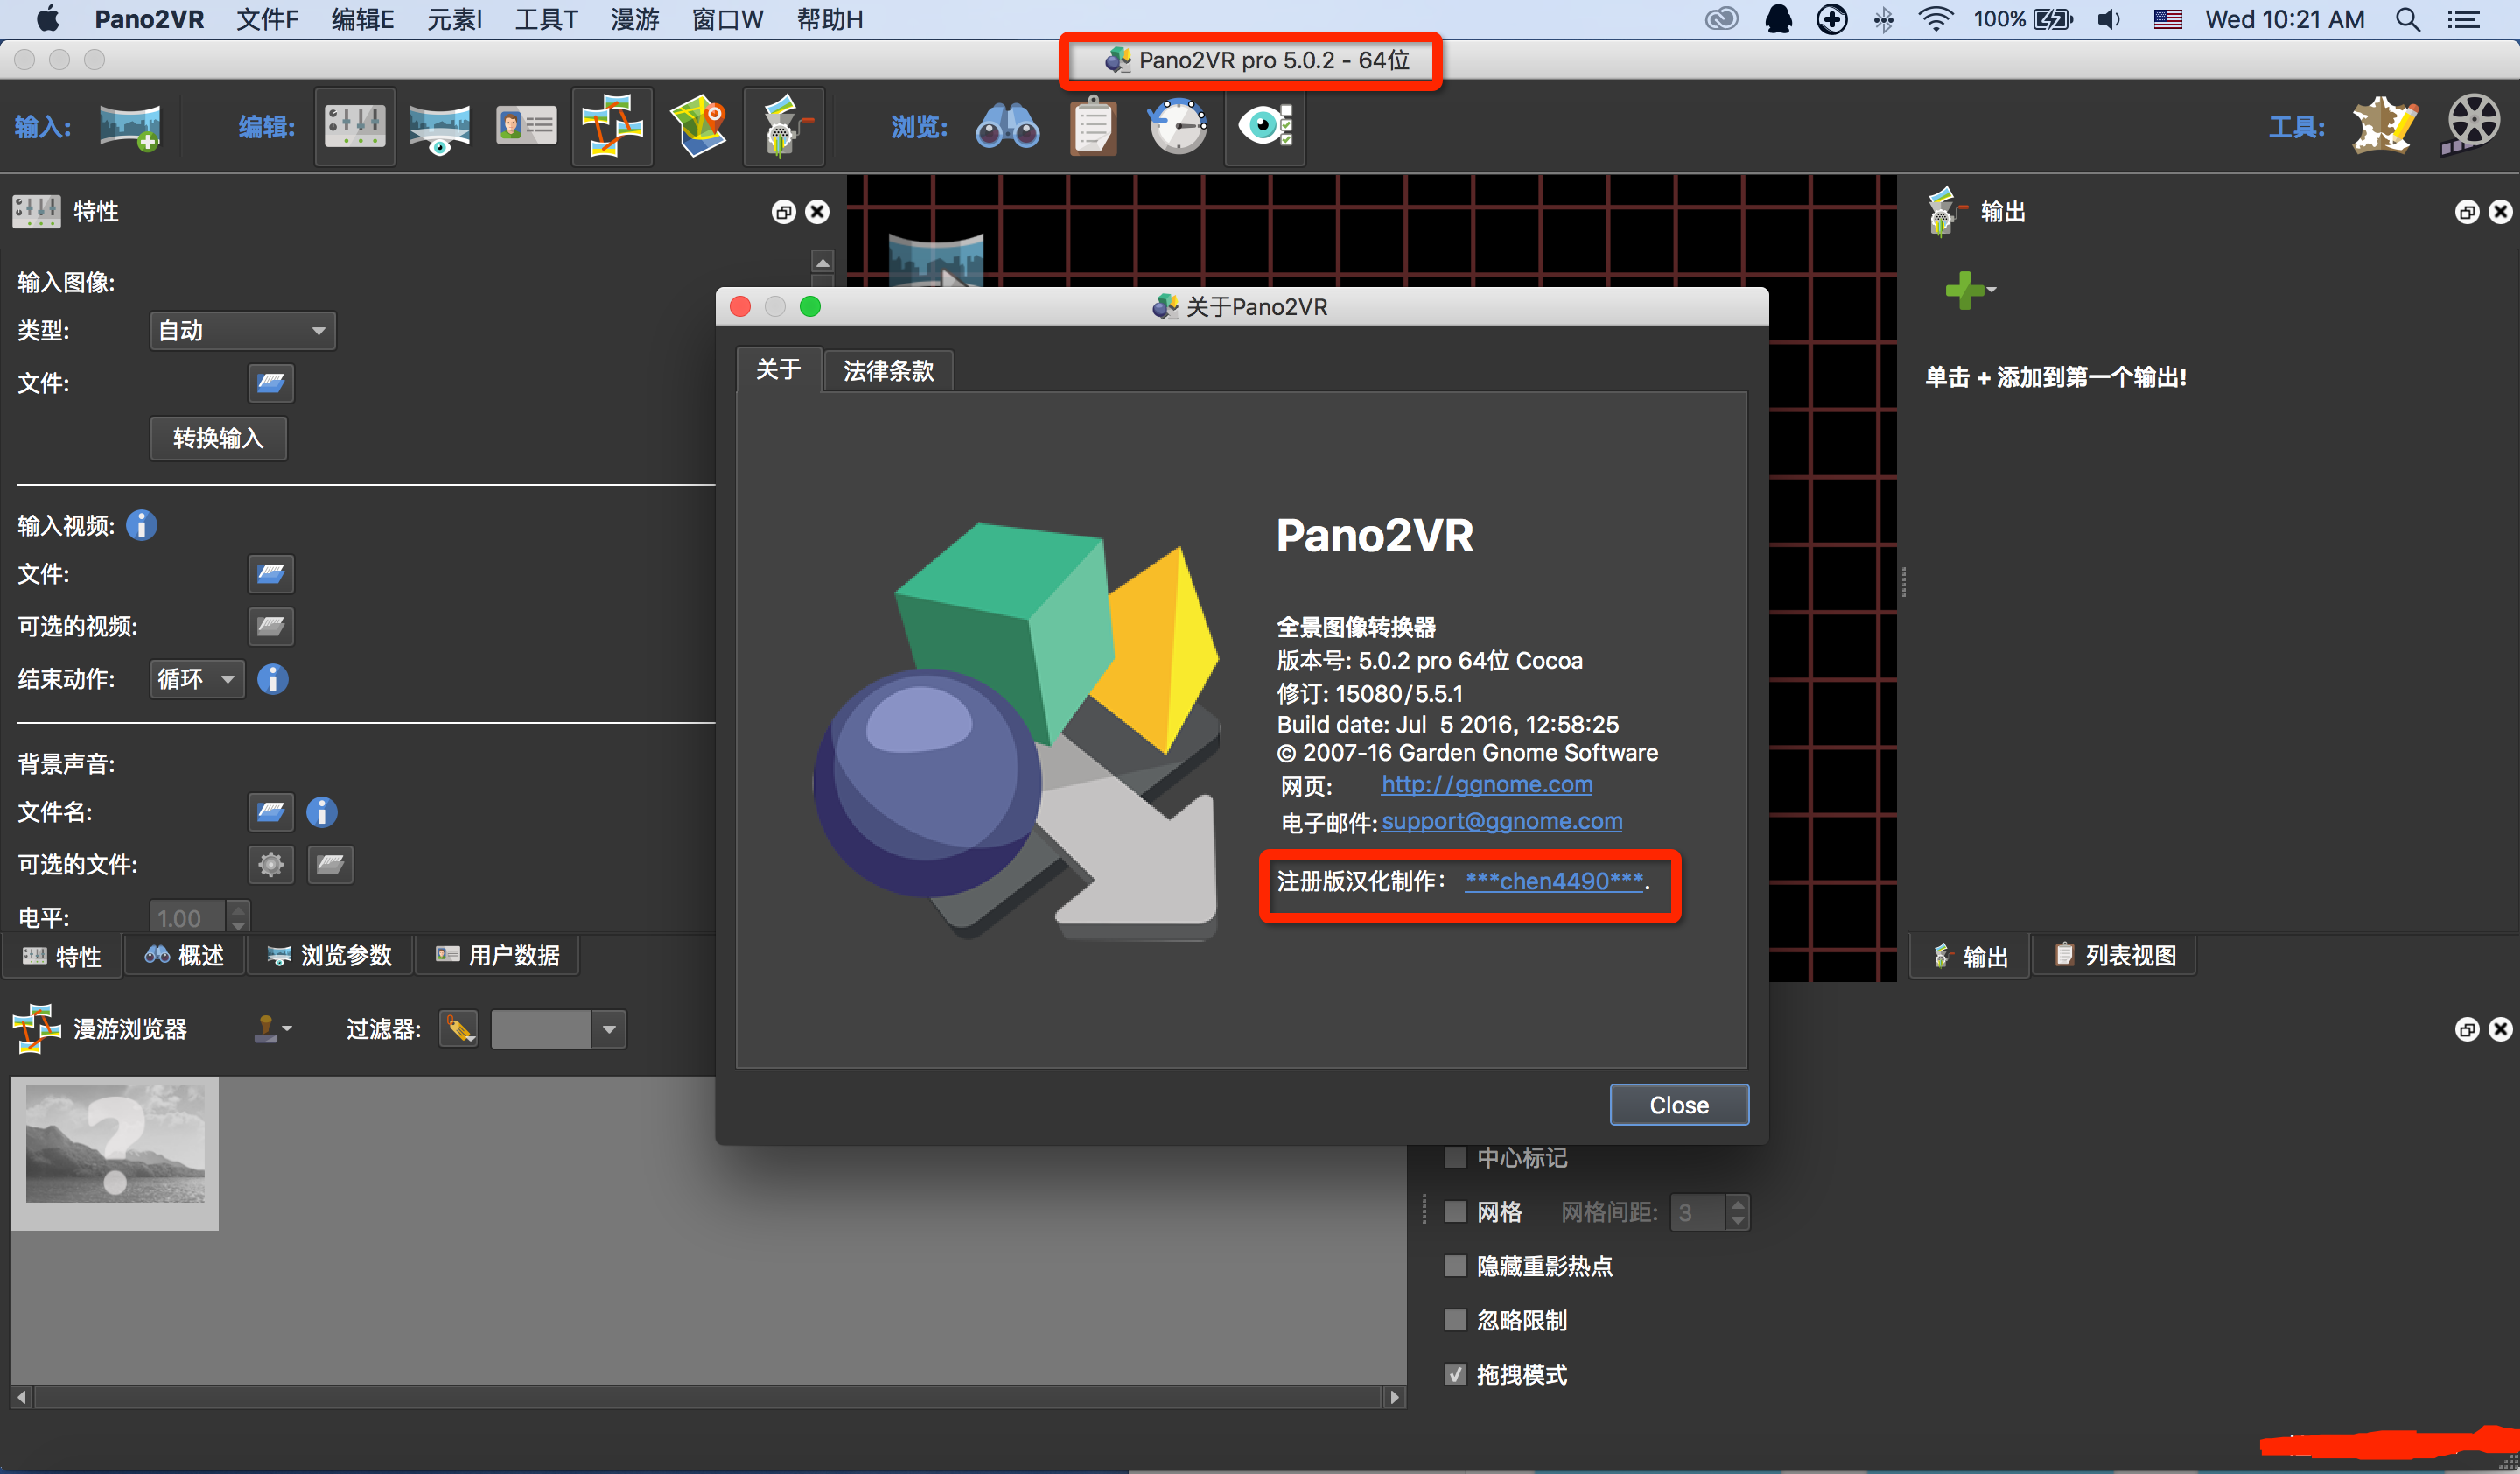This screenshot has width=2520, height=1474.
Task: Open the Wi-Fi status menu
Action: coord(1937,19)
